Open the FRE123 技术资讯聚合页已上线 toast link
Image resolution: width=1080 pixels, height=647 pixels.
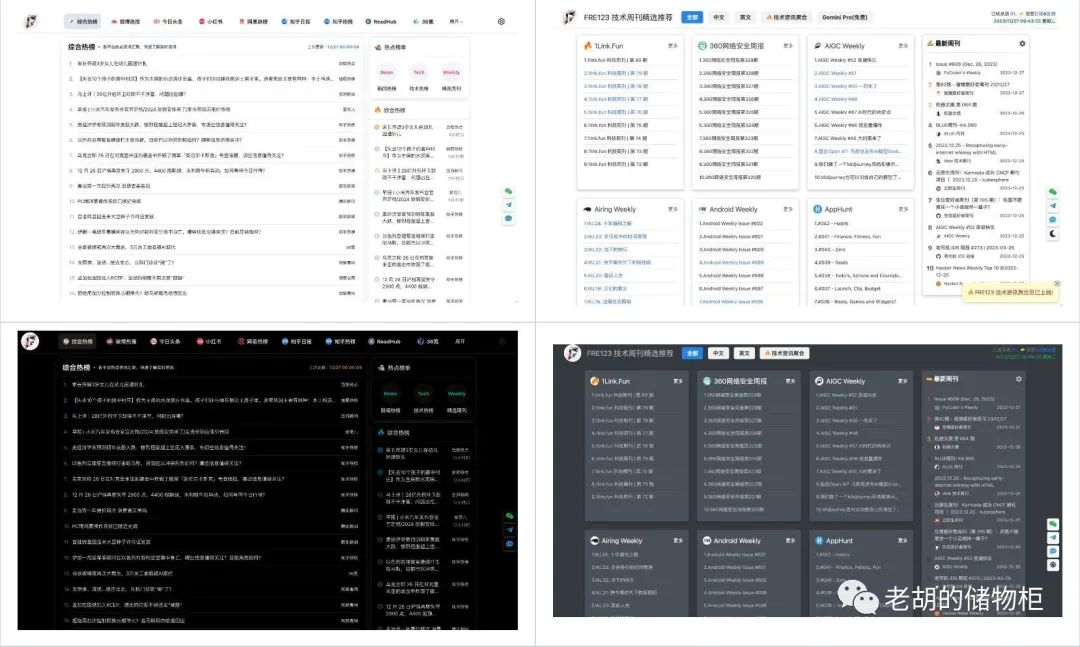click(x=1010, y=292)
